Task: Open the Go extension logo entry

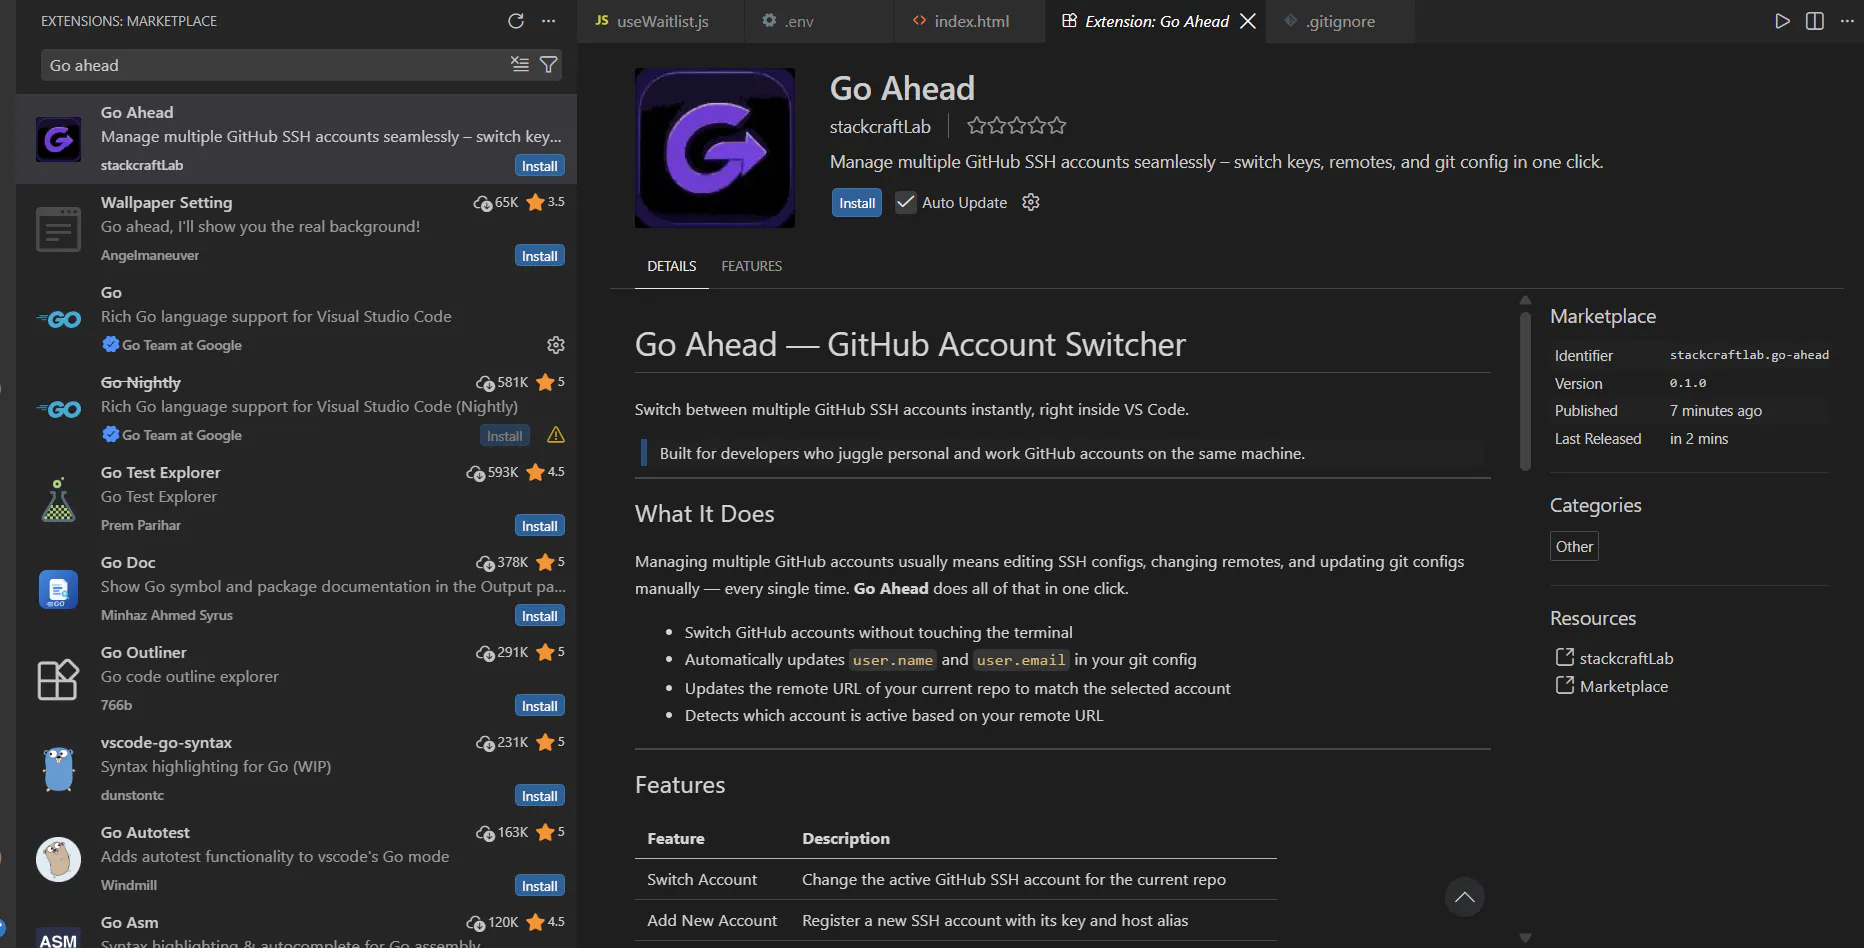Action: click(58, 319)
